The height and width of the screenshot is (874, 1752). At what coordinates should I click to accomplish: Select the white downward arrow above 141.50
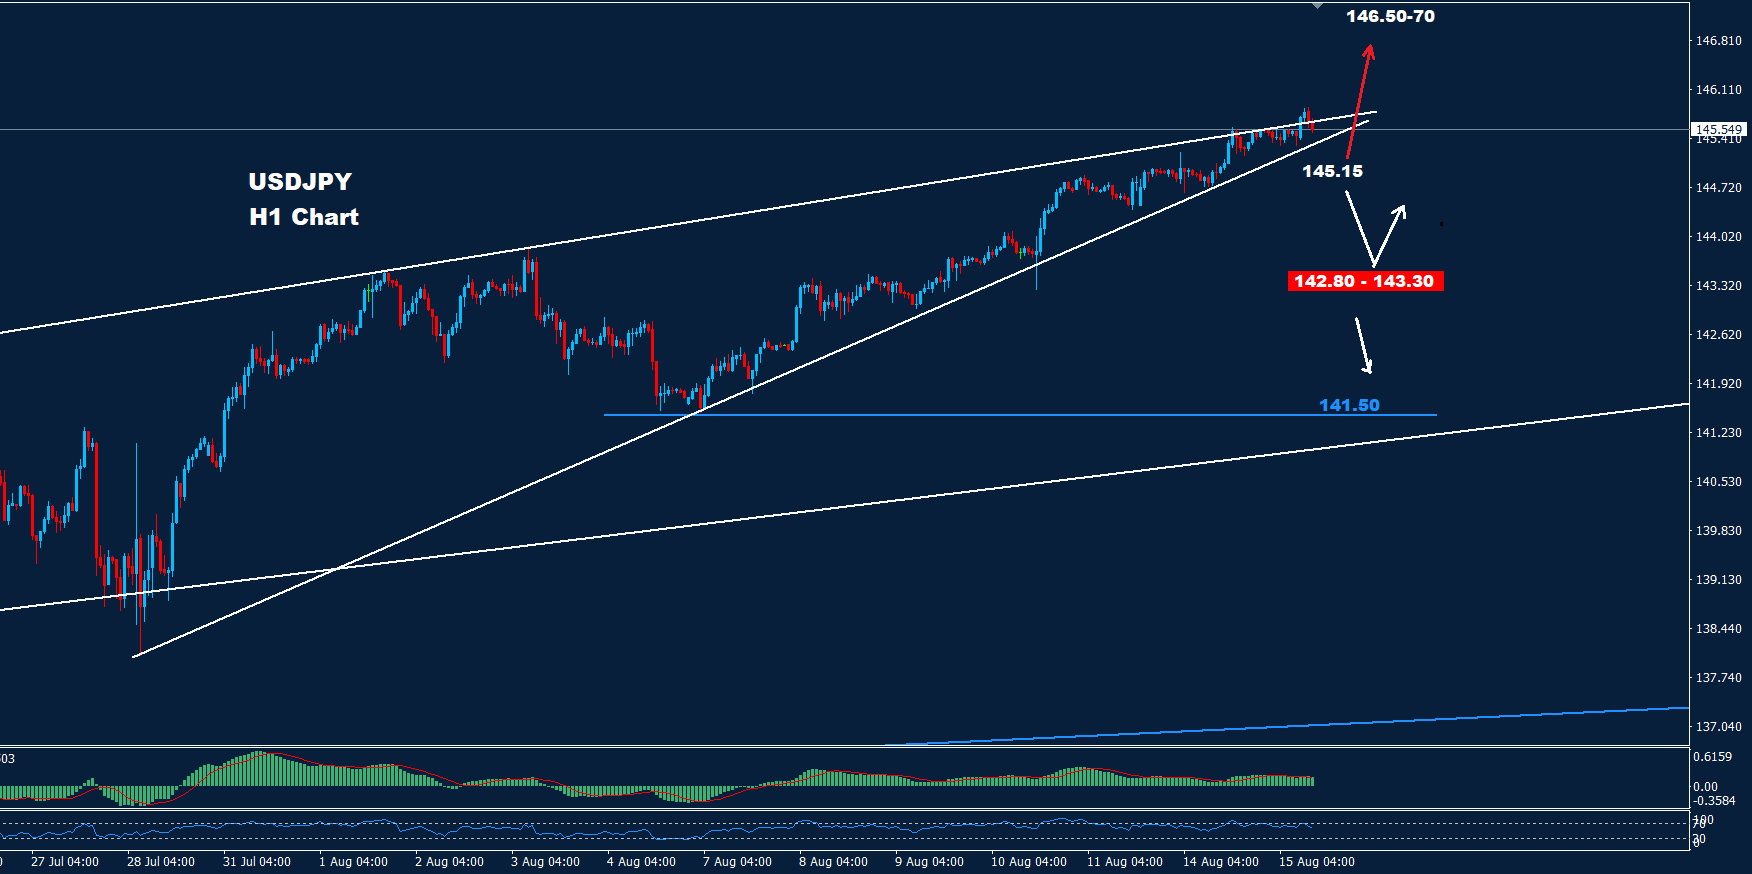(1363, 345)
